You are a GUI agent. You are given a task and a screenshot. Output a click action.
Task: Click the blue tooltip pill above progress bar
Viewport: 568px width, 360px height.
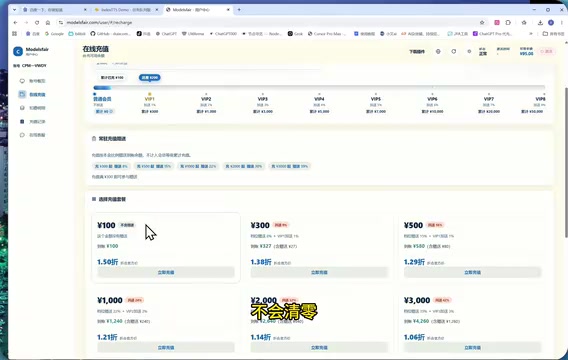[150, 78]
